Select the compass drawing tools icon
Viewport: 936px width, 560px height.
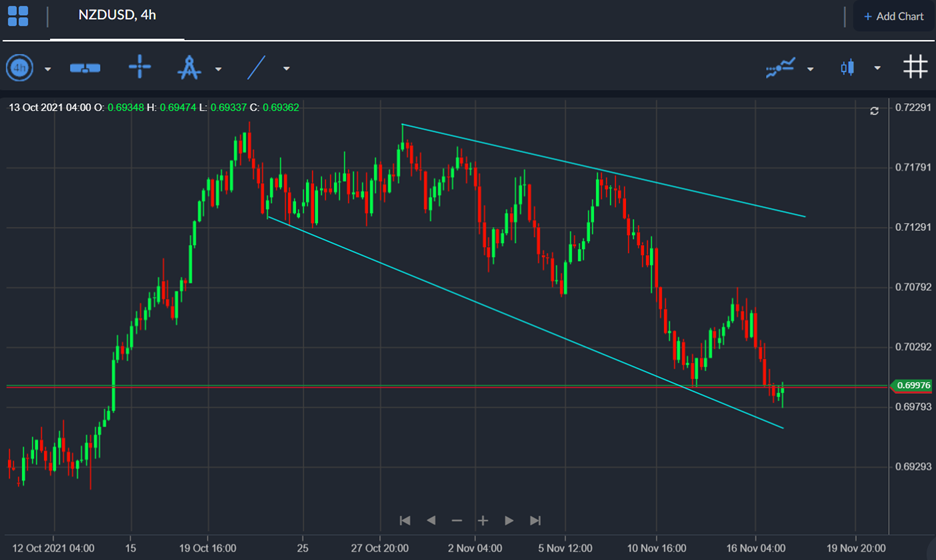click(x=189, y=67)
